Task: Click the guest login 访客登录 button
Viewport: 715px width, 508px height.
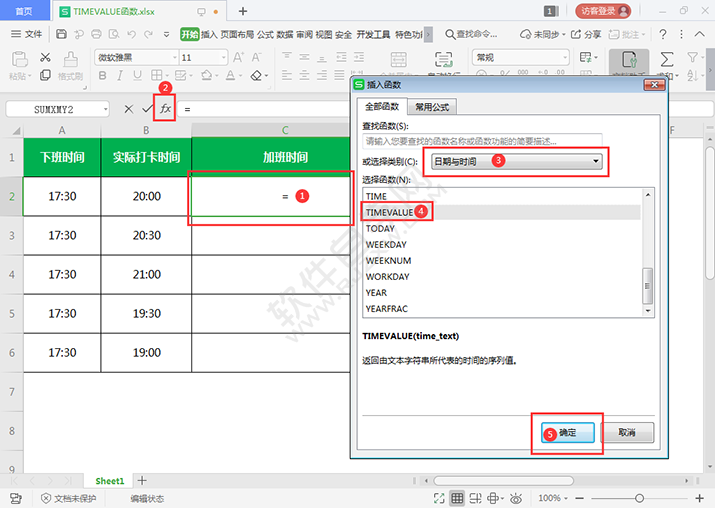Action: (603, 11)
